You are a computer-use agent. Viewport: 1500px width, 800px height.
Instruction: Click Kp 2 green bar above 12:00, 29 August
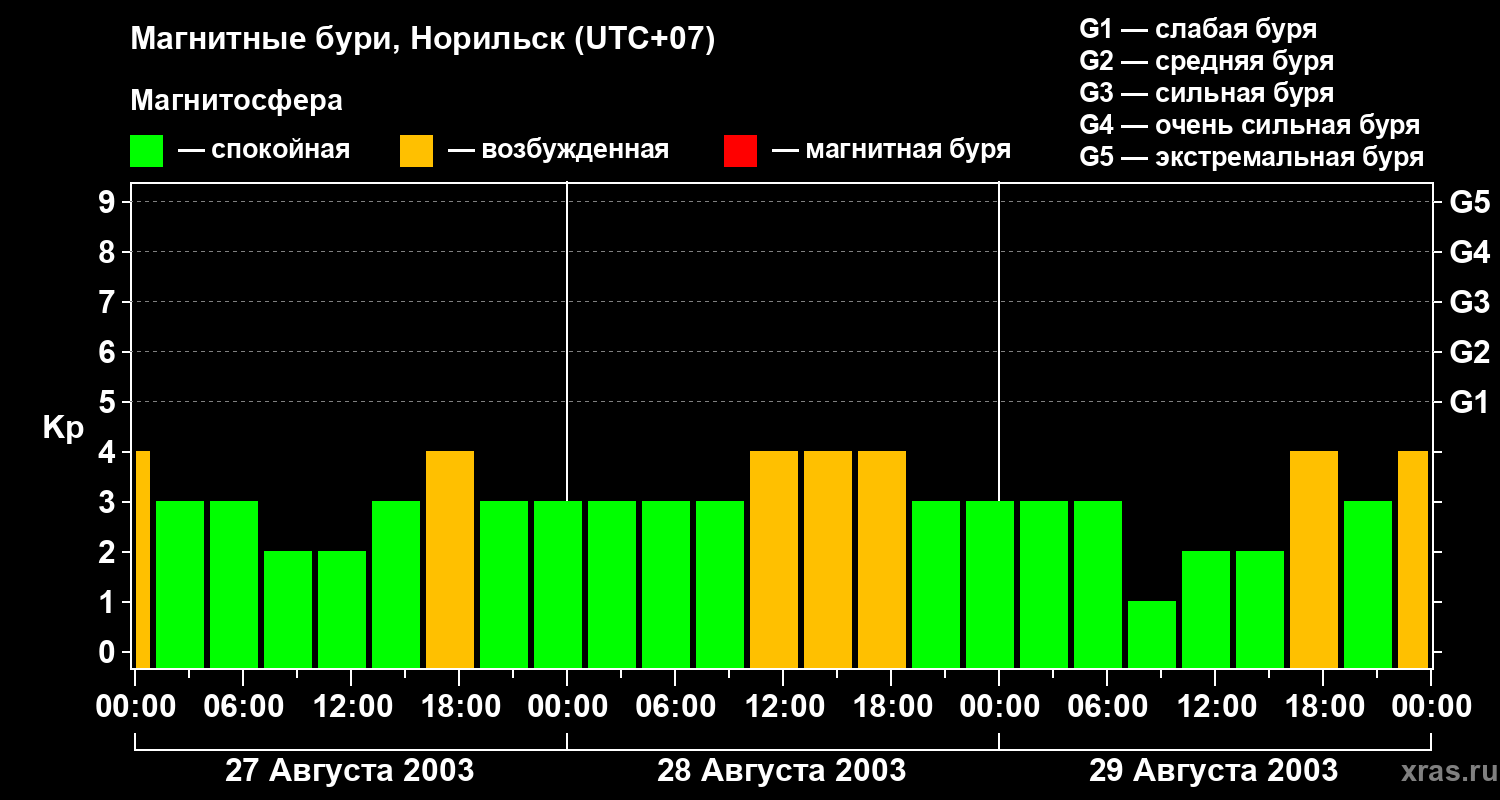click(1206, 609)
